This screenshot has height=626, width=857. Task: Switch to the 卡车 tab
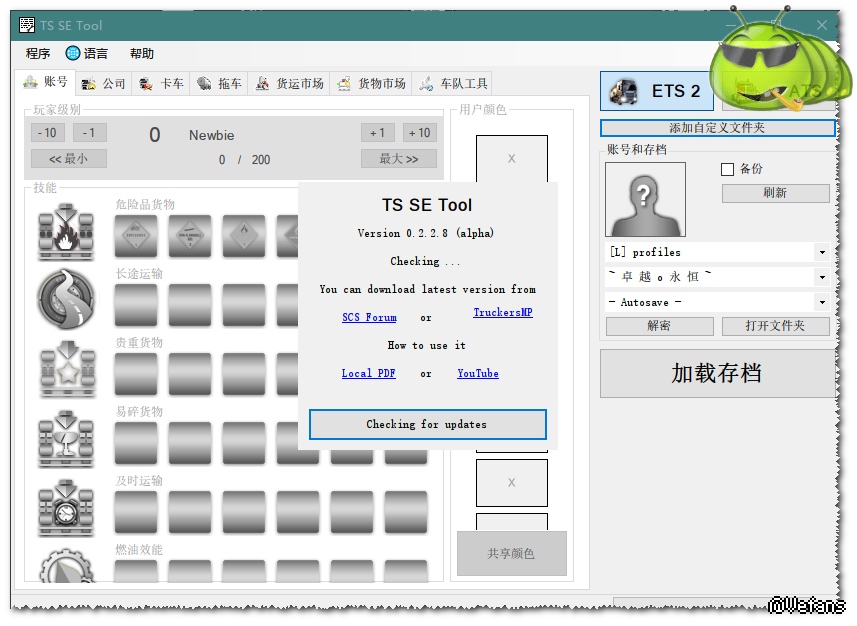pyautogui.click(x=161, y=84)
